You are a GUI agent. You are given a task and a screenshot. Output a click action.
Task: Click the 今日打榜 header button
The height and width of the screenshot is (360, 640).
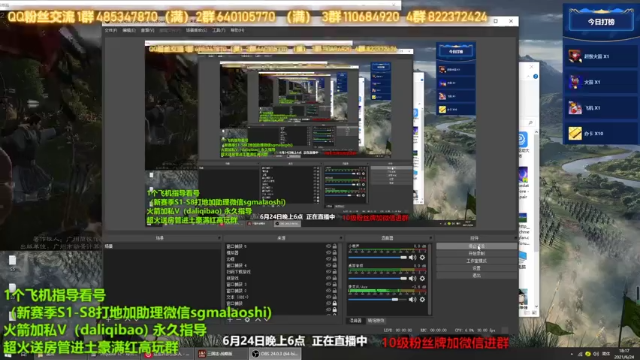(x=601, y=22)
